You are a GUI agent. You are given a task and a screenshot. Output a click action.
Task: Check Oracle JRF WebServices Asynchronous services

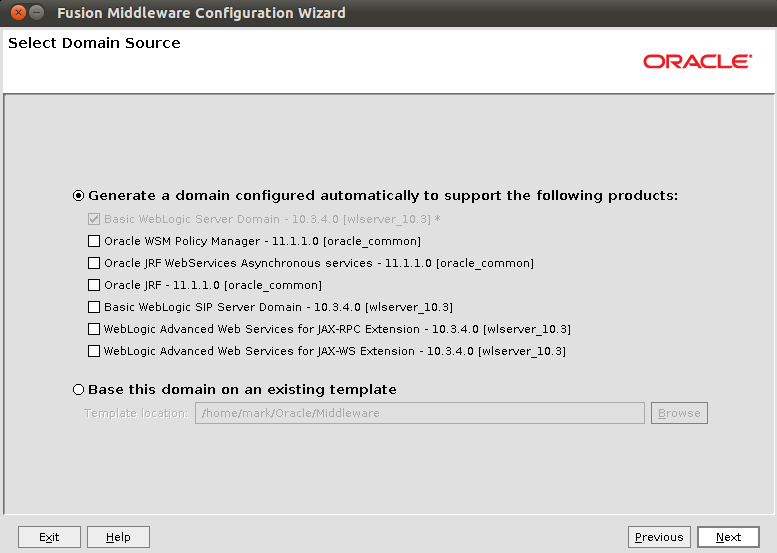(94, 263)
